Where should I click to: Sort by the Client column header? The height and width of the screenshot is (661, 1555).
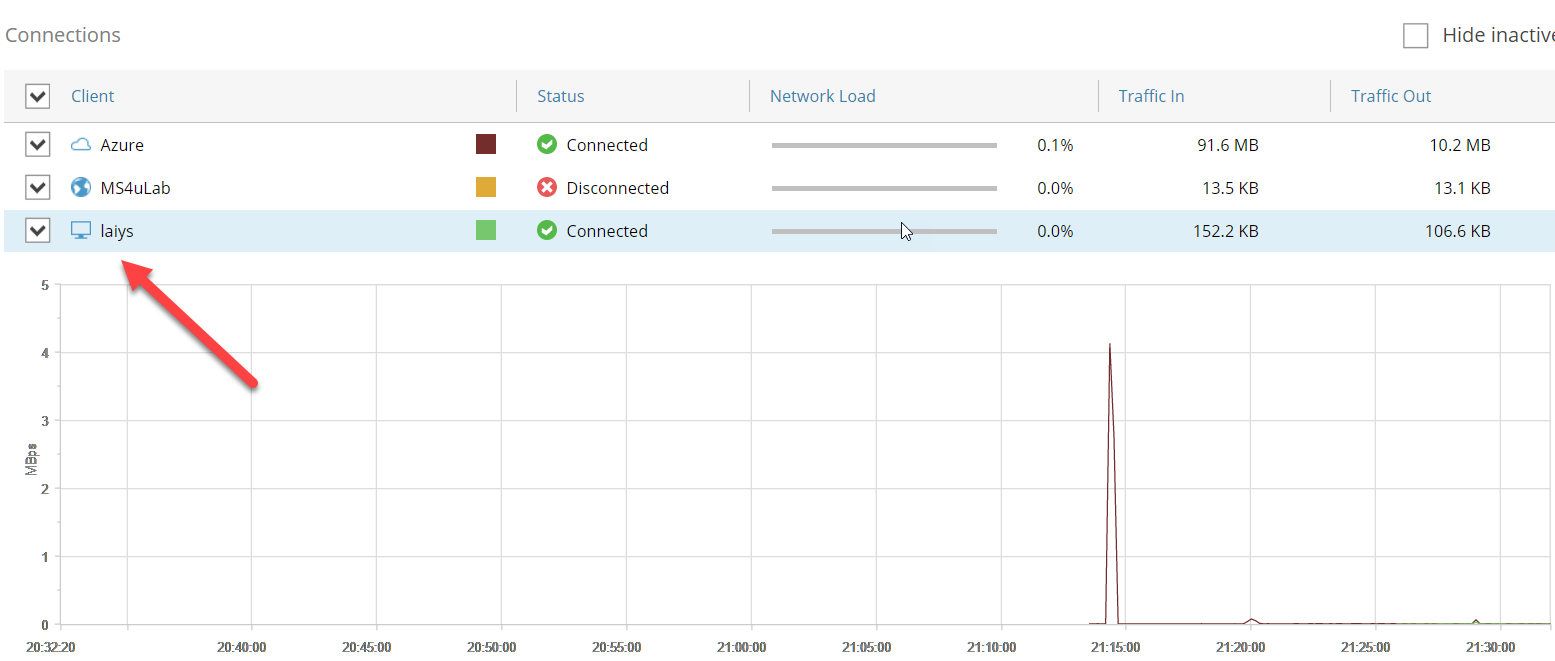[93, 96]
